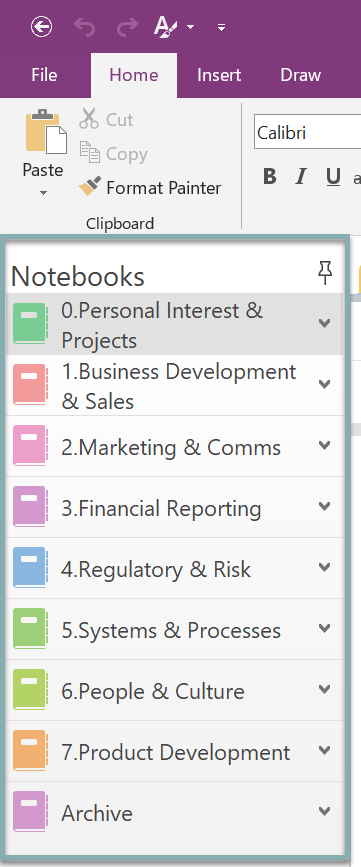The width and height of the screenshot is (361, 867).
Task: Click the Copy icon in Clipboard group
Action: pos(89,153)
